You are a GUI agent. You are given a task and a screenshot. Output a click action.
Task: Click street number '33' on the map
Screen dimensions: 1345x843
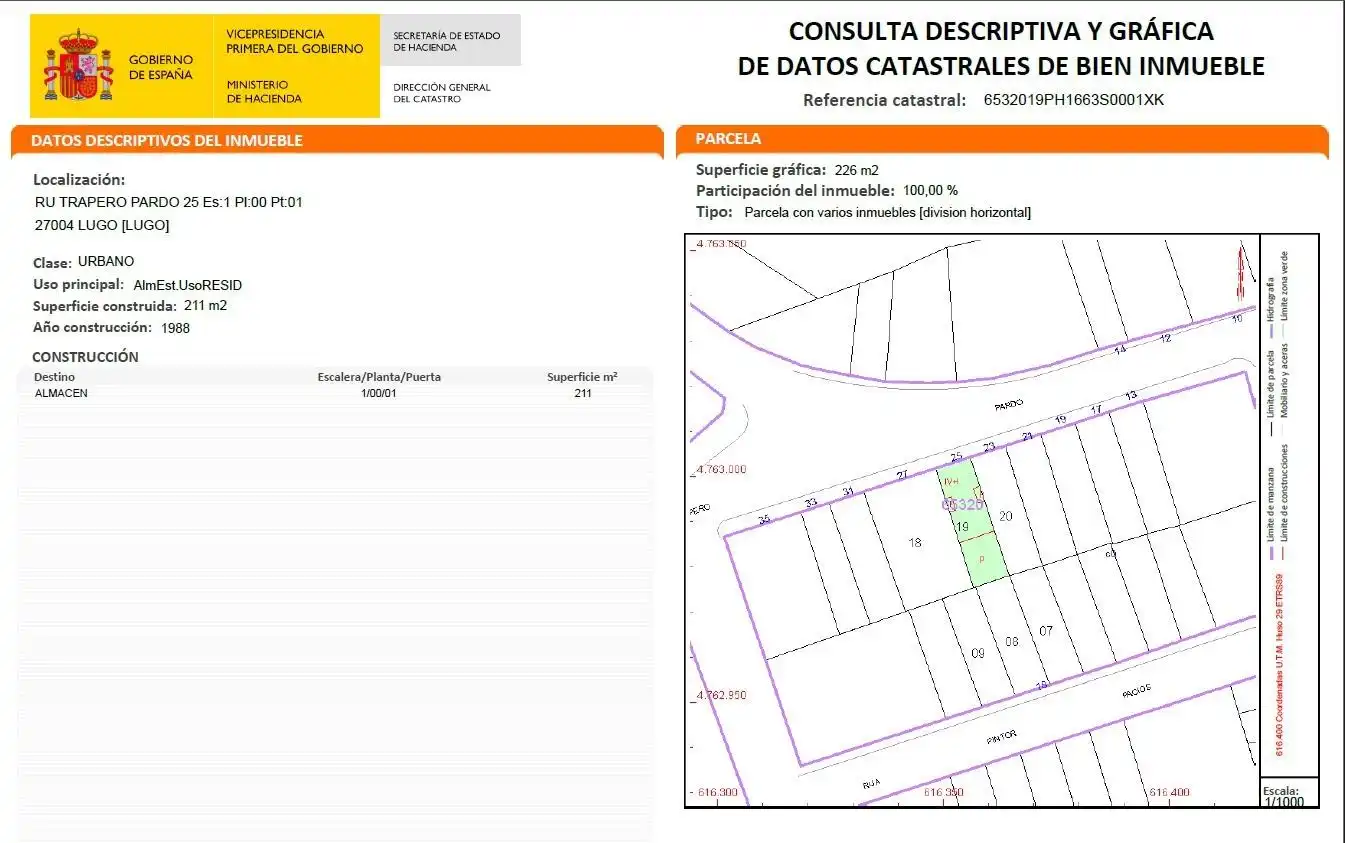click(x=810, y=503)
